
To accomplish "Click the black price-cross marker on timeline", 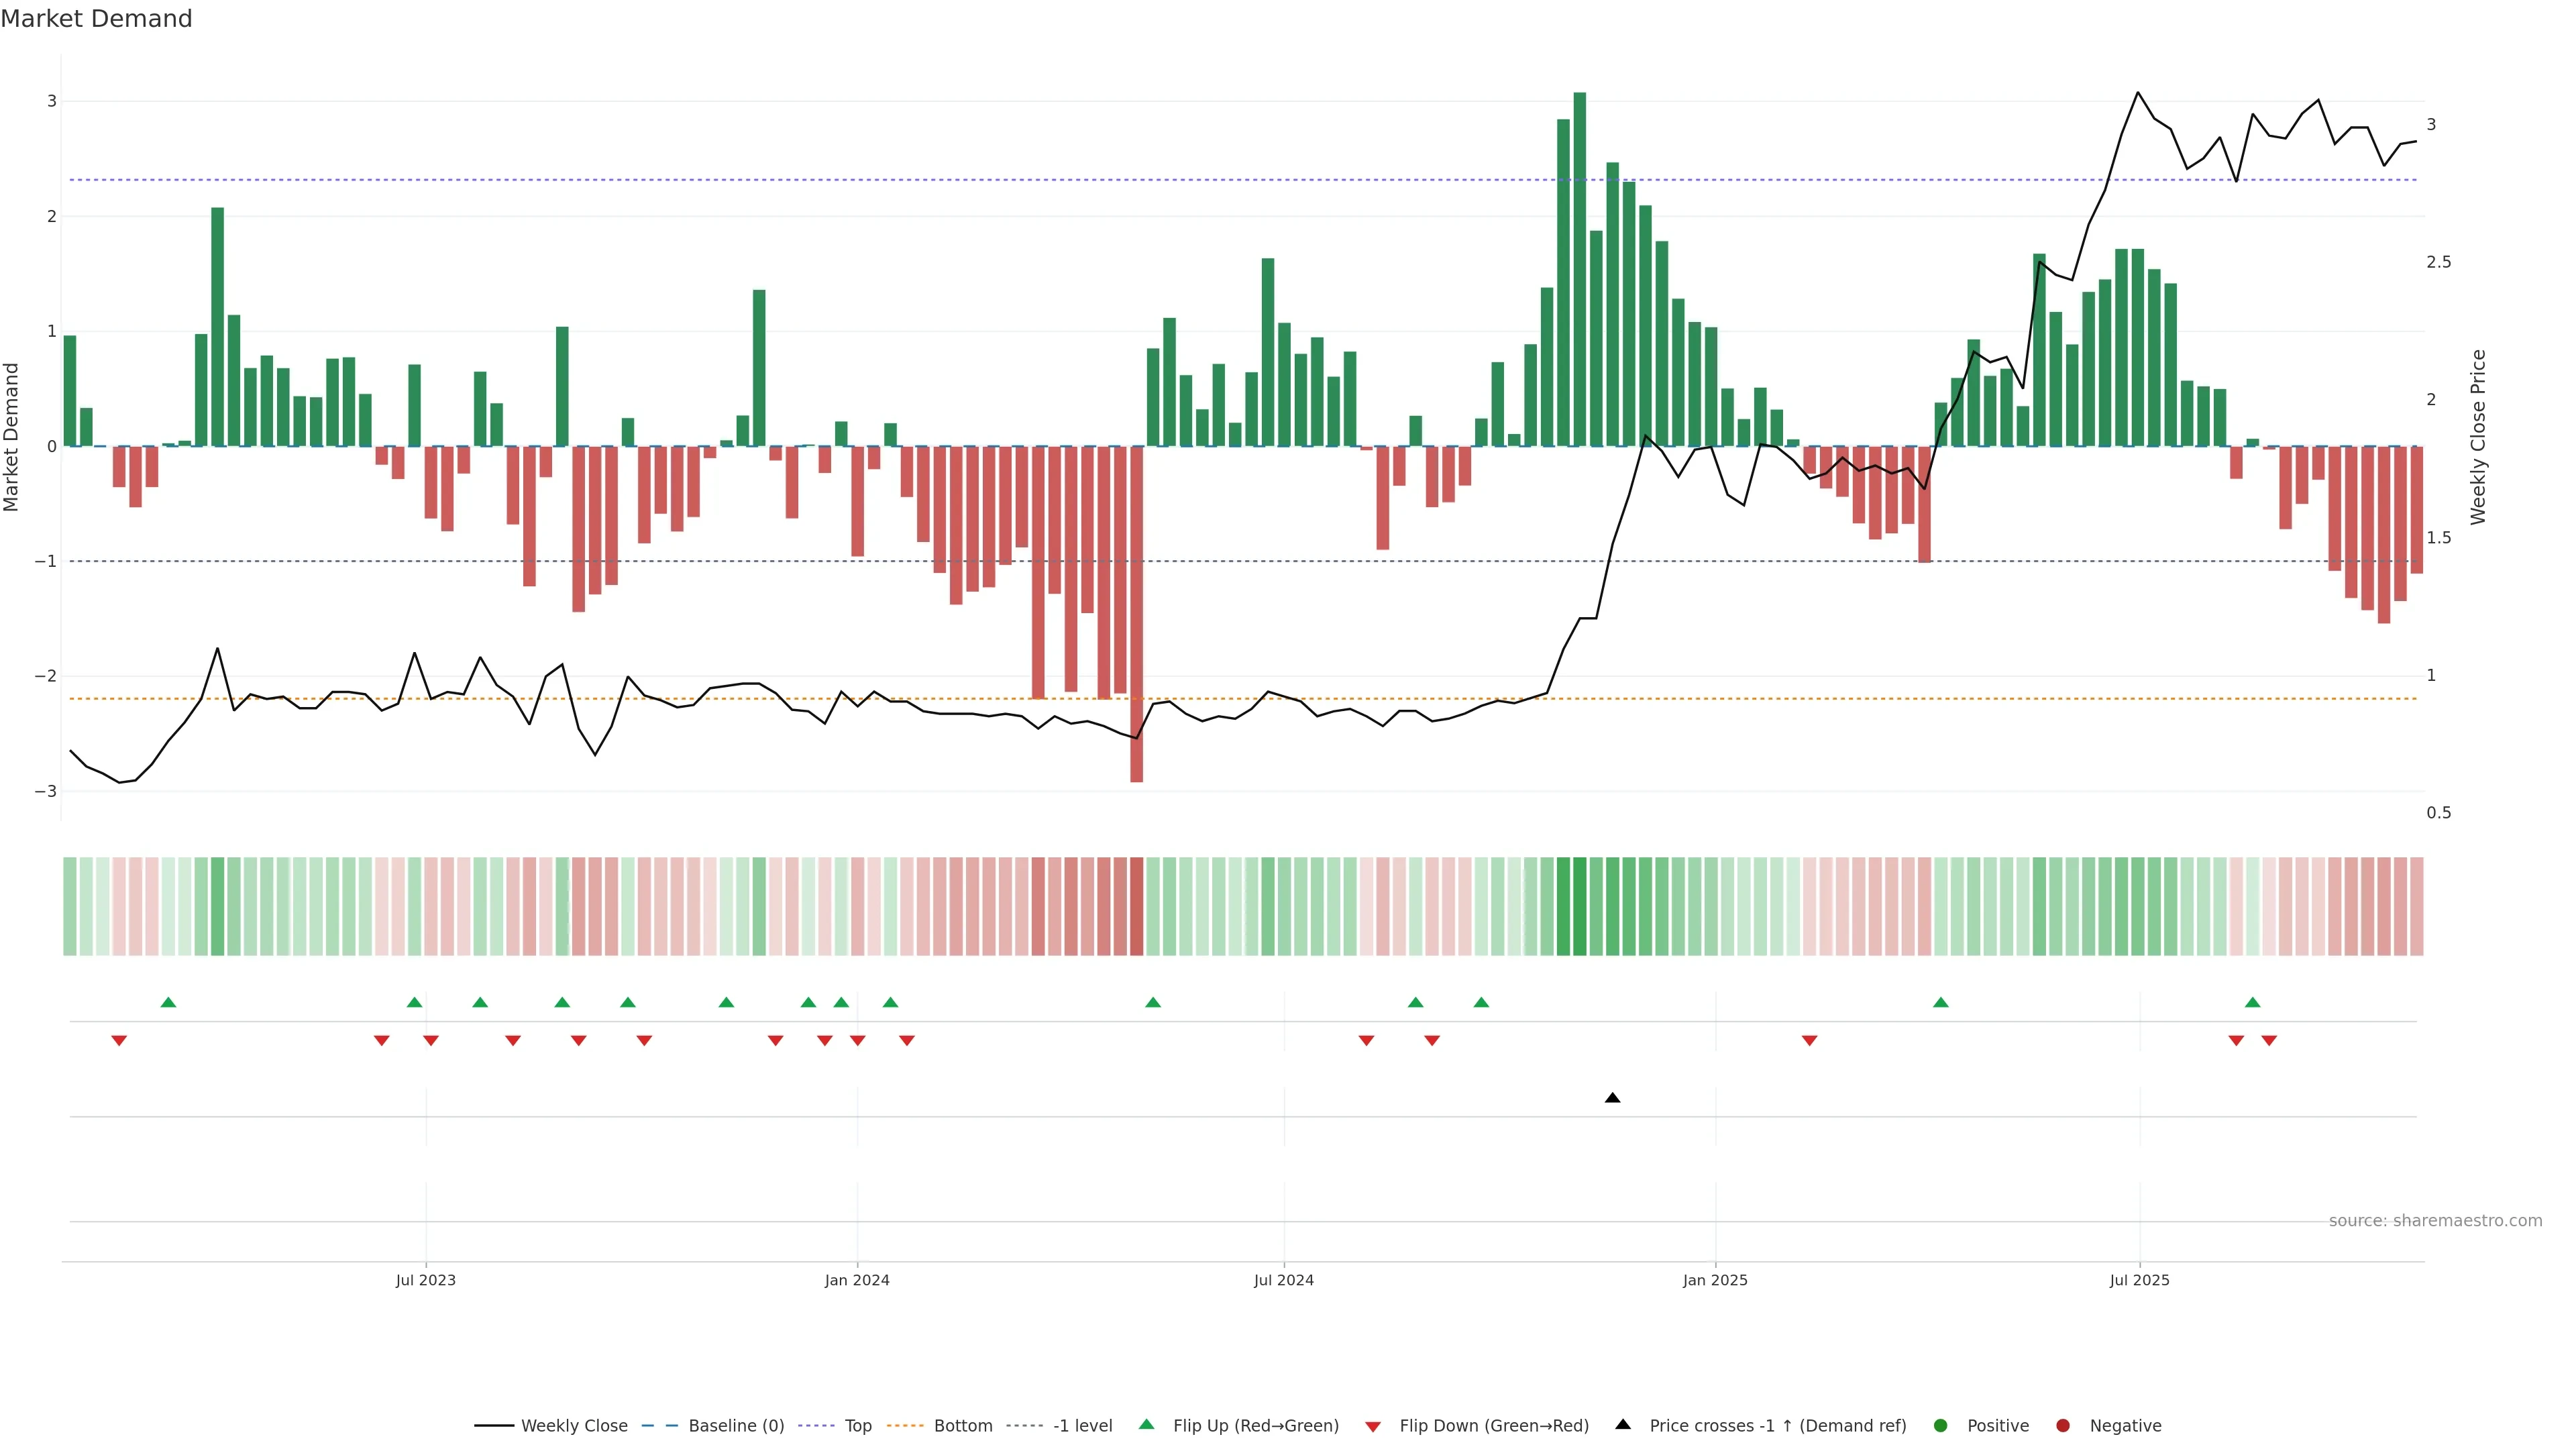I will click(x=1612, y=1098).
